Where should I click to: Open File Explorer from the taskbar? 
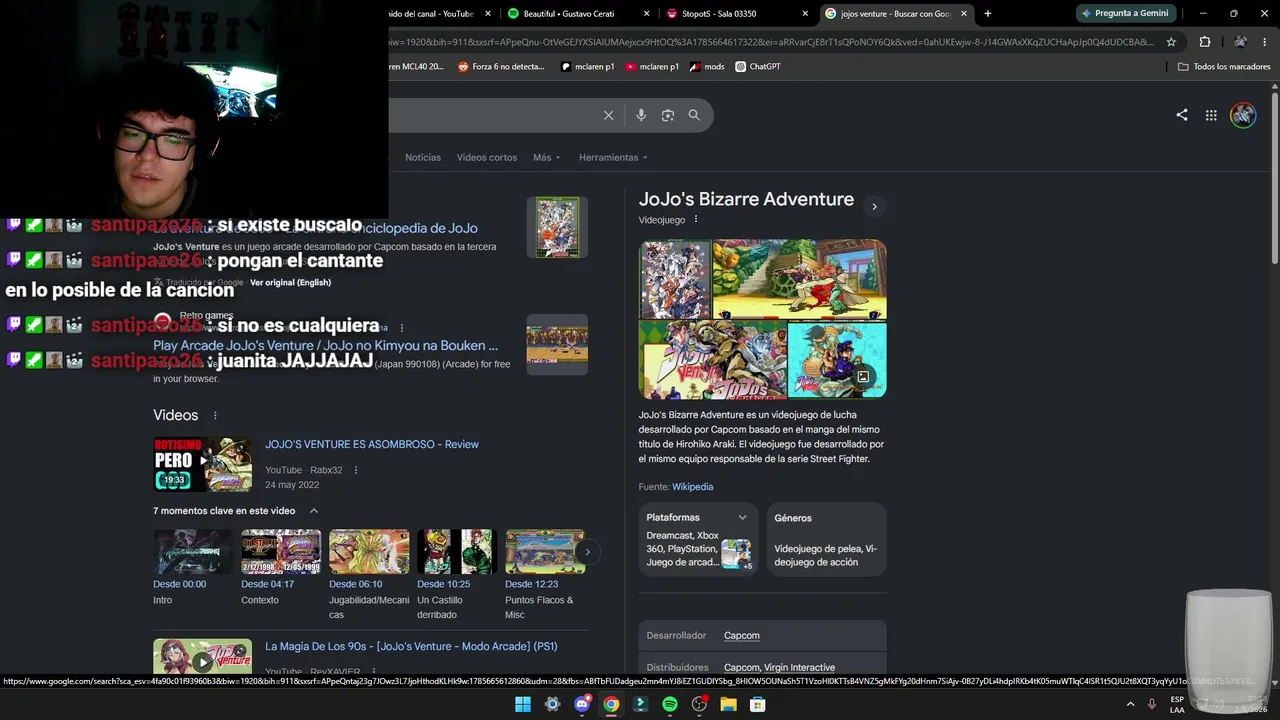(x=728, y=704)
